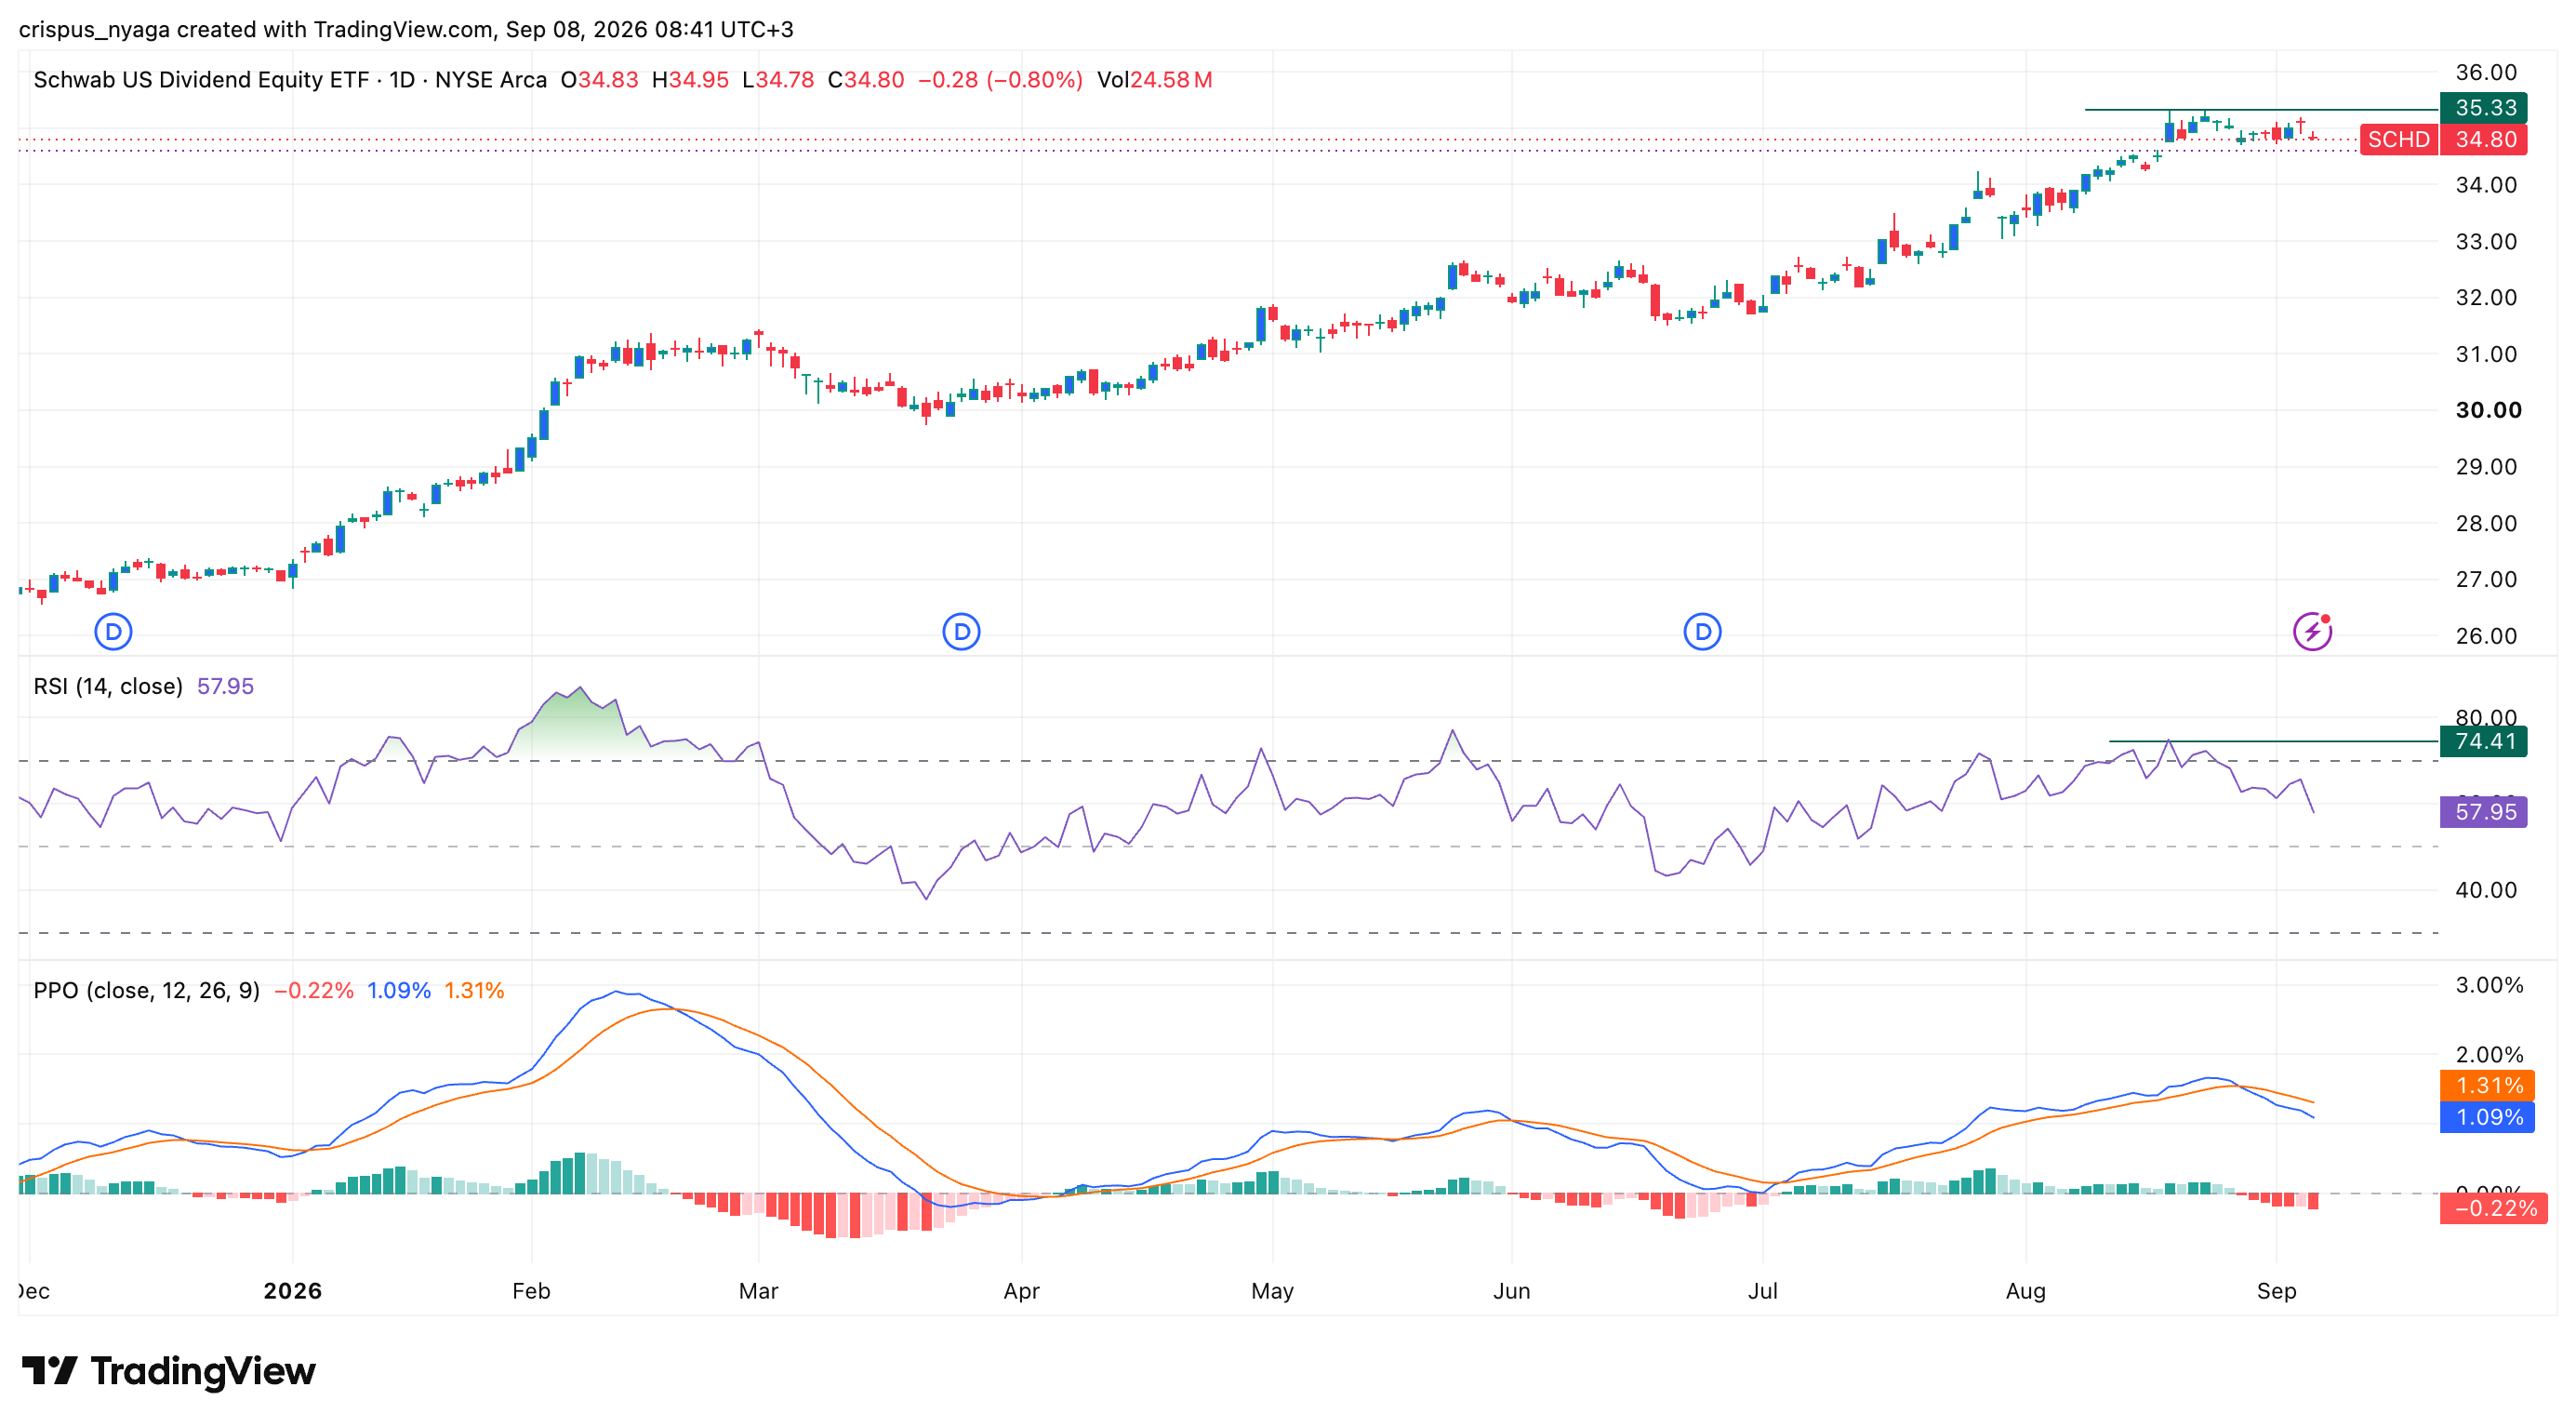Click the Jun label on the time axis

coord(1511,1291)
